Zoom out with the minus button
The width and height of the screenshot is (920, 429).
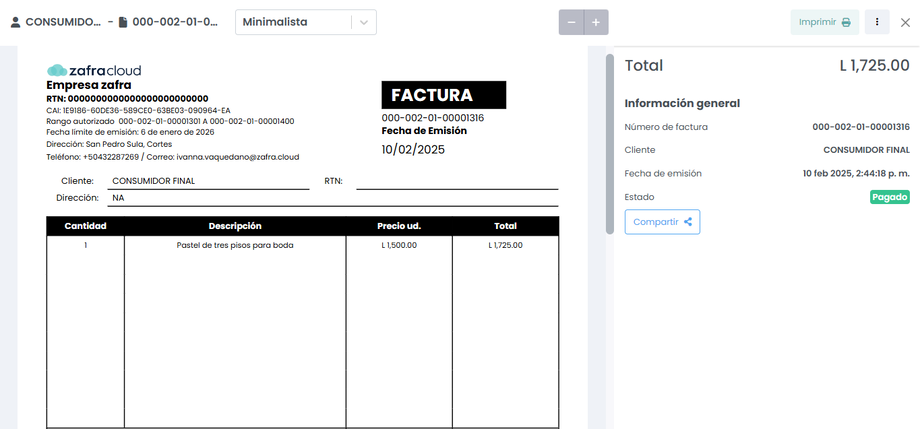(571, 22)
